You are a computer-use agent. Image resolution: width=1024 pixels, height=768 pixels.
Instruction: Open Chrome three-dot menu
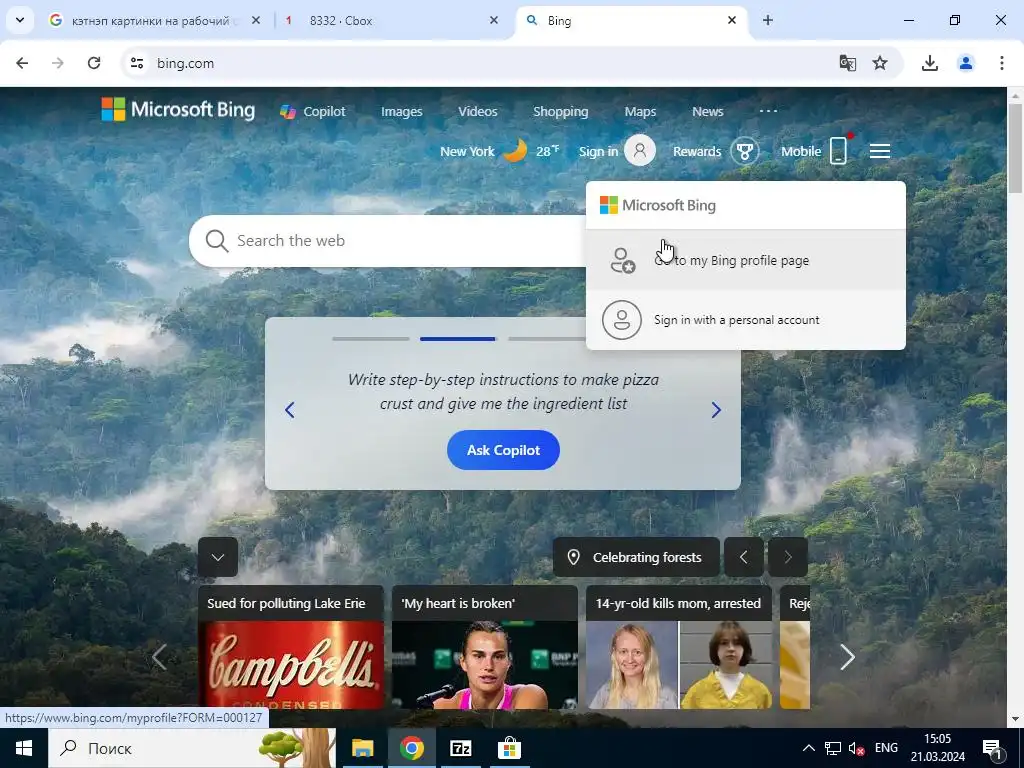[1002, 63]
